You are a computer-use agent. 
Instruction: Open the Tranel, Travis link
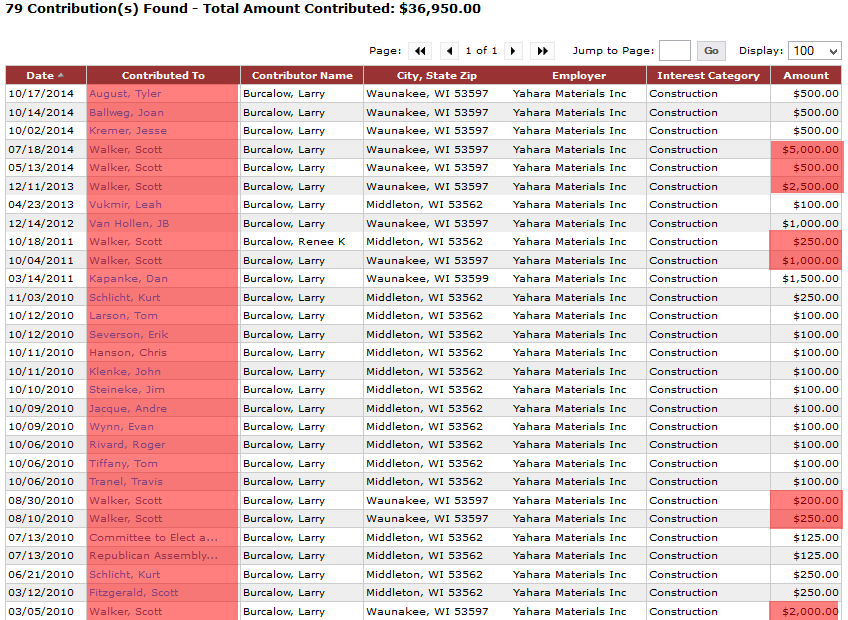tap(126, 482)
